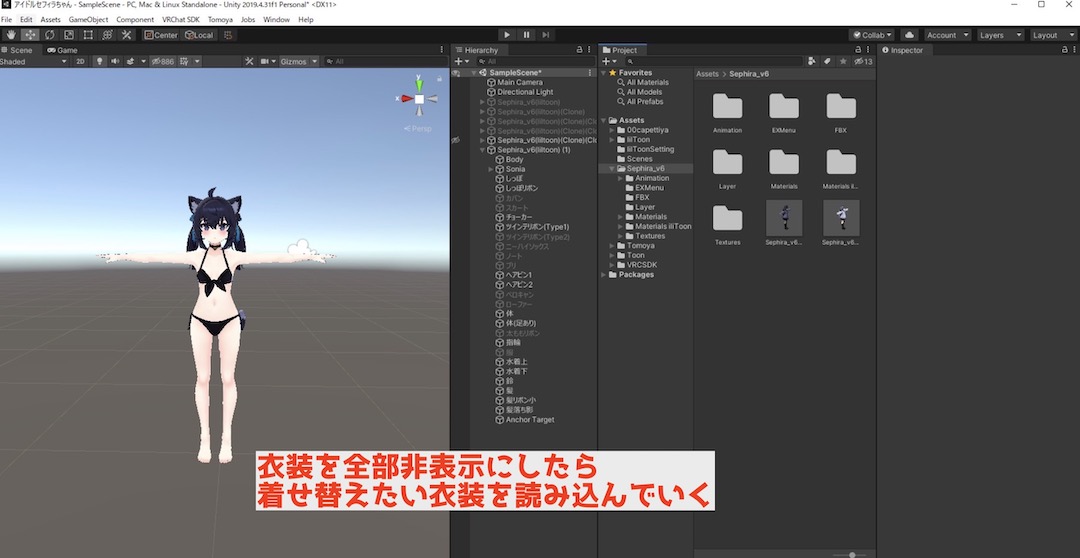Click the cloud services icon

pyautogui.click(x=908, y=34)
